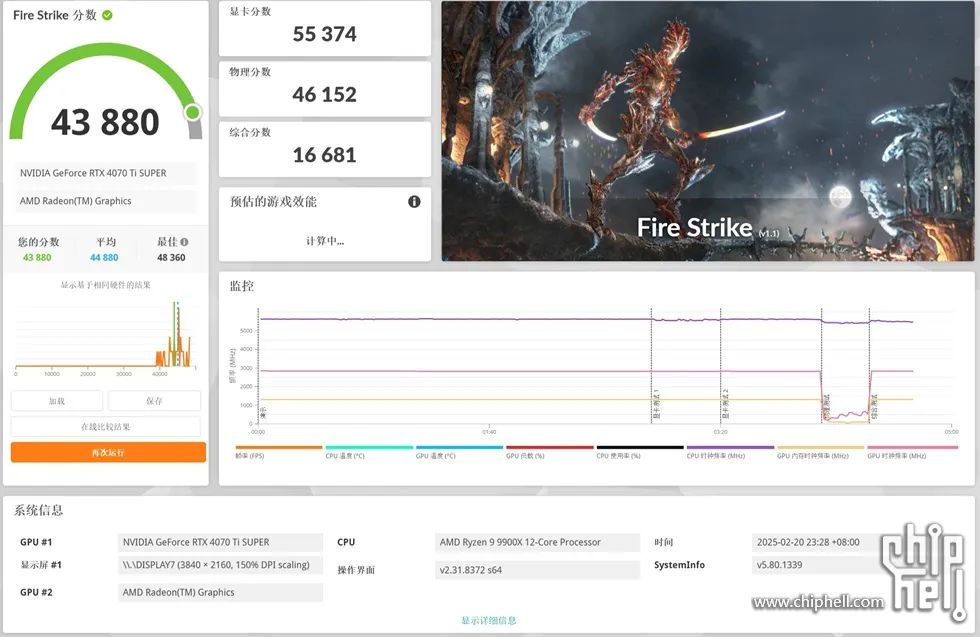The image size is (980, 637).
Task: Click the '预估的游戏效能' heading
Action: click(273, 201)
